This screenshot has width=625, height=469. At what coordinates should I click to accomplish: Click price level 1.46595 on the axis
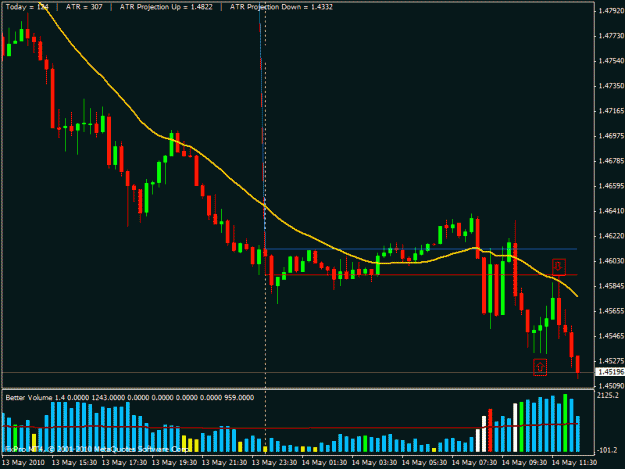point(611,186)
